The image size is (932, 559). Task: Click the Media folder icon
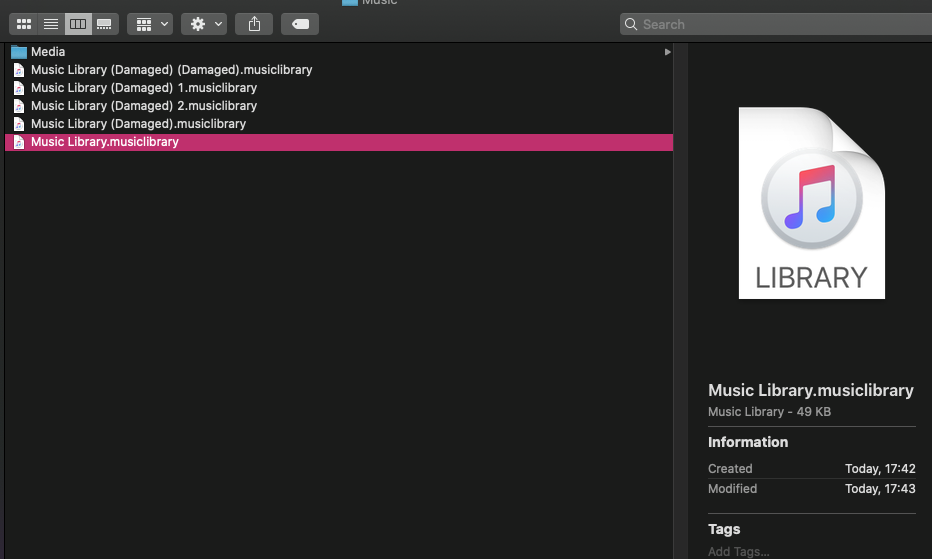[x=19, y=52]
